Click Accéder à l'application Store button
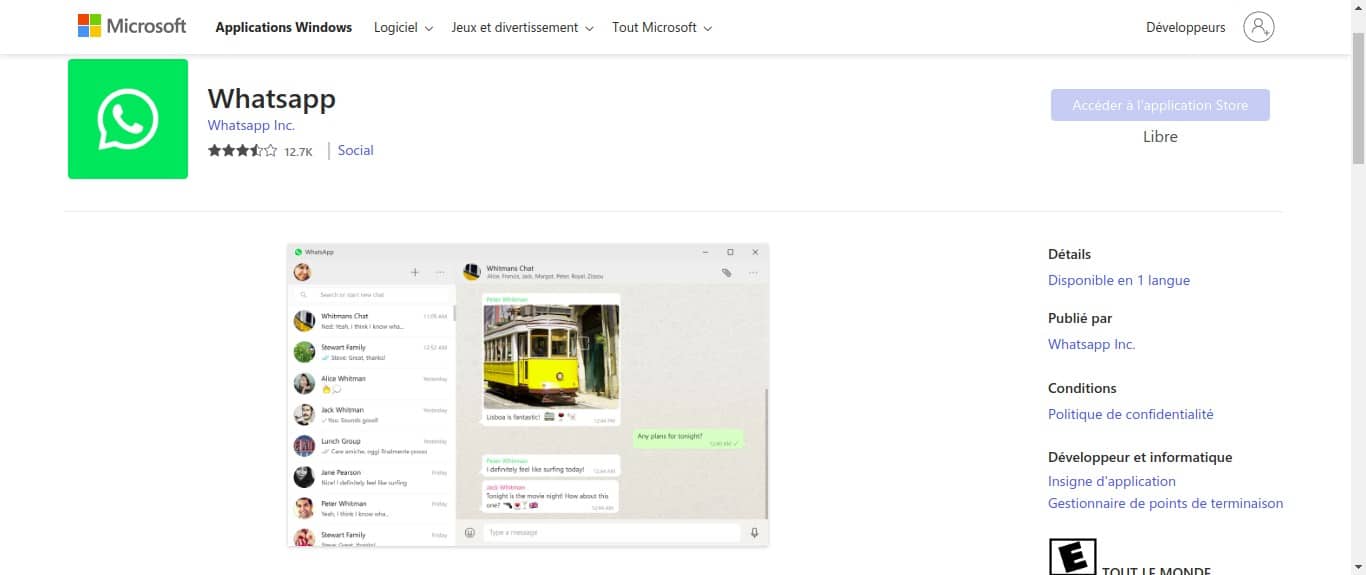 coord(1160,105)
